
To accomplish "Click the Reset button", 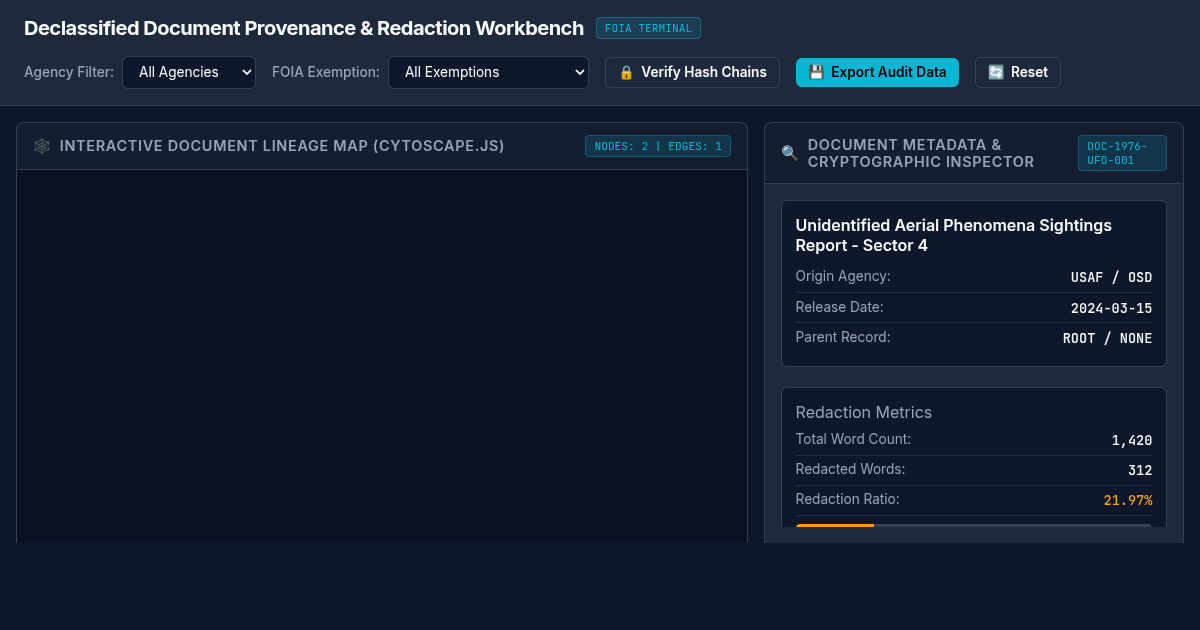I will (1017, 72).
